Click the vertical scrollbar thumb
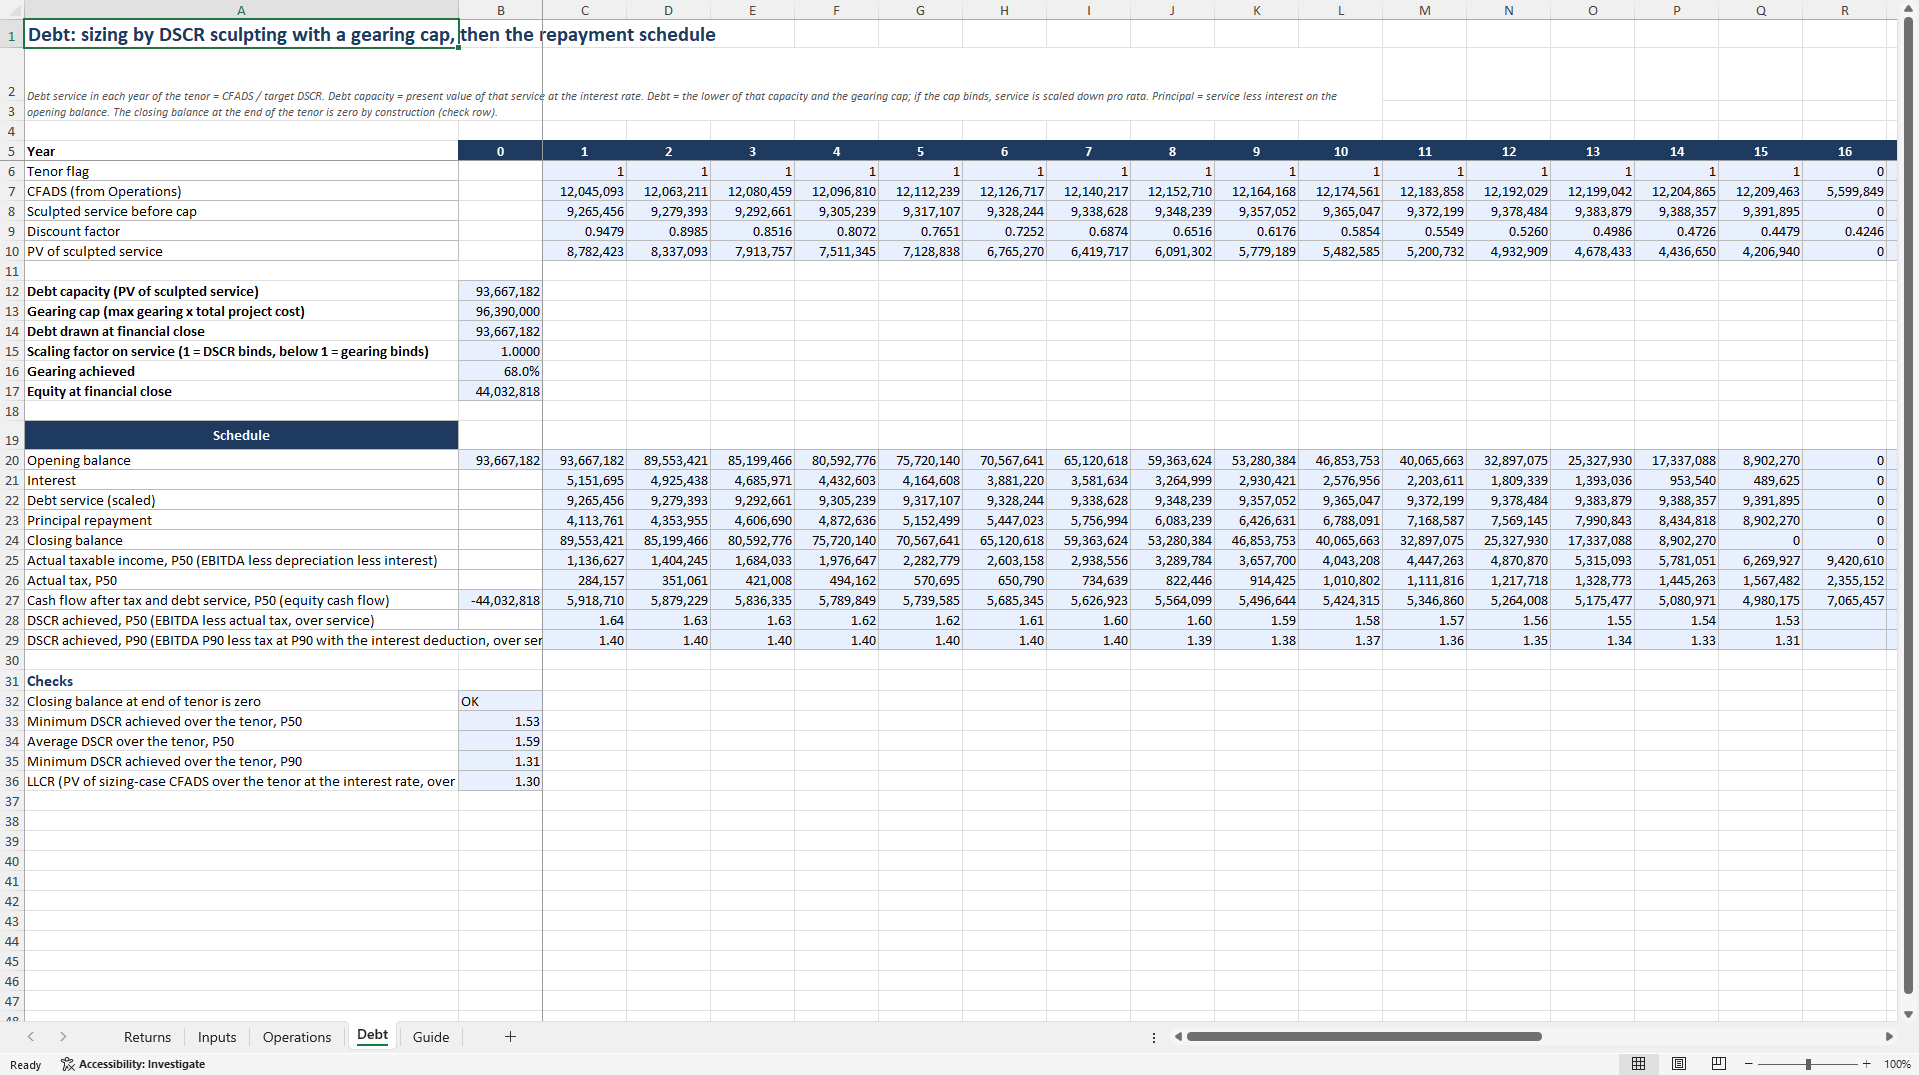 pos(1908,505)
